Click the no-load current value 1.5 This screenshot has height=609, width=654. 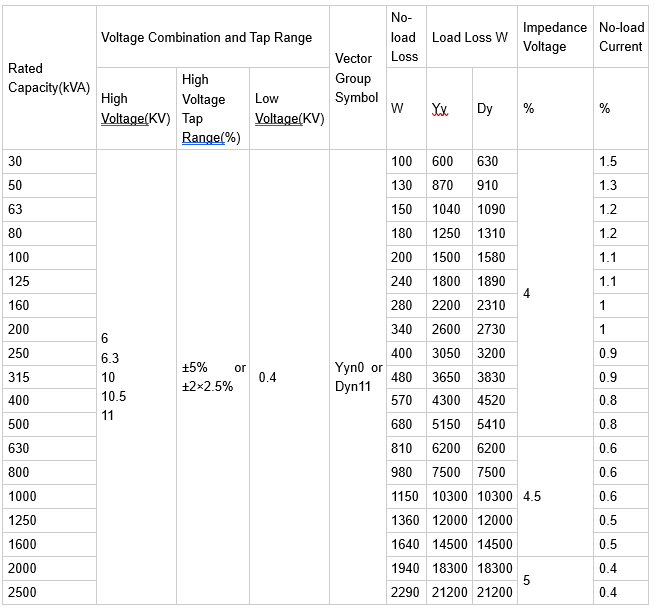click(x=621, y=161)
